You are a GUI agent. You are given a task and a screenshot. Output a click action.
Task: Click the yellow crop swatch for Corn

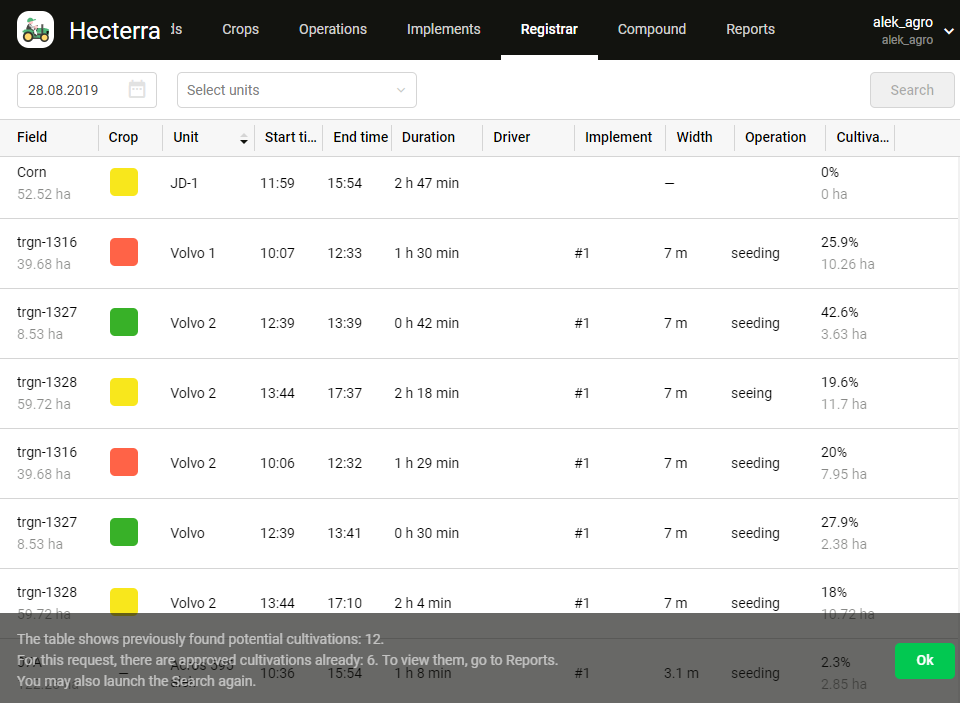click(124, 182)
